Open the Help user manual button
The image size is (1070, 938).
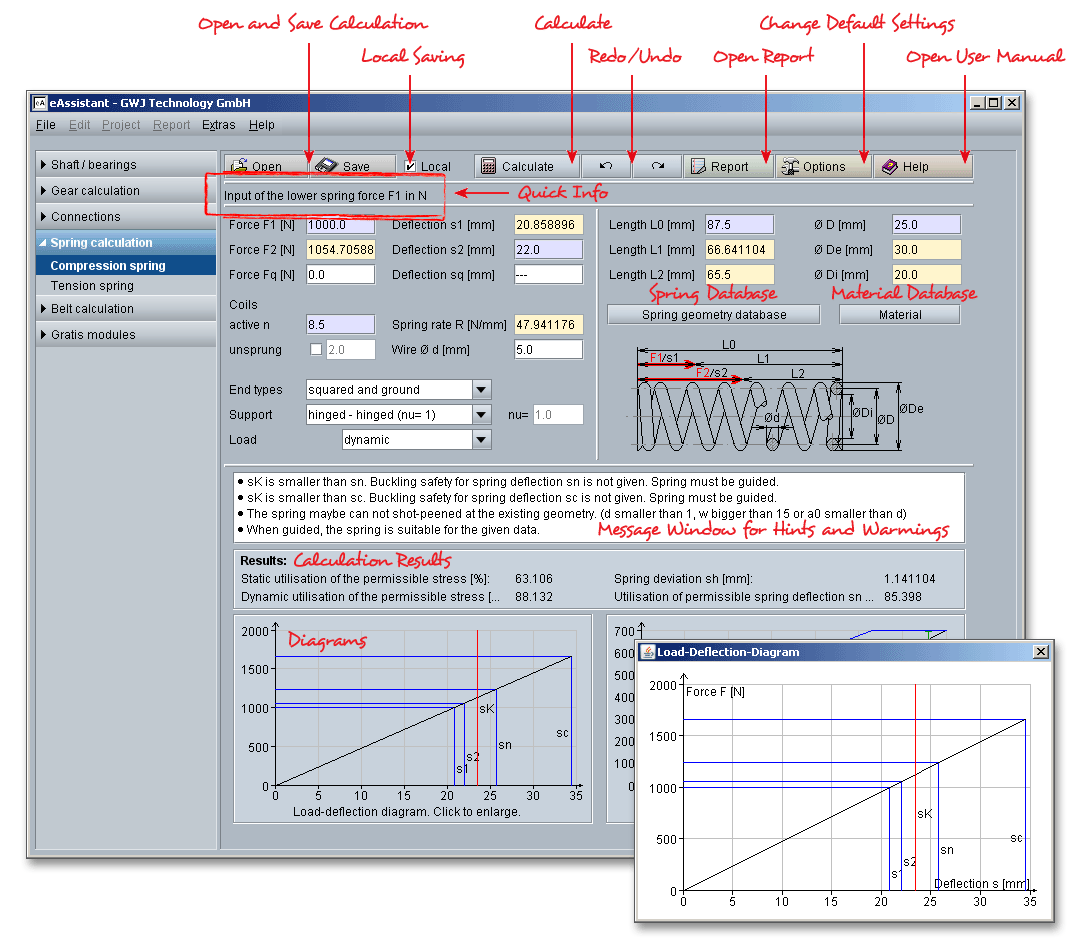tap(922, 166)
